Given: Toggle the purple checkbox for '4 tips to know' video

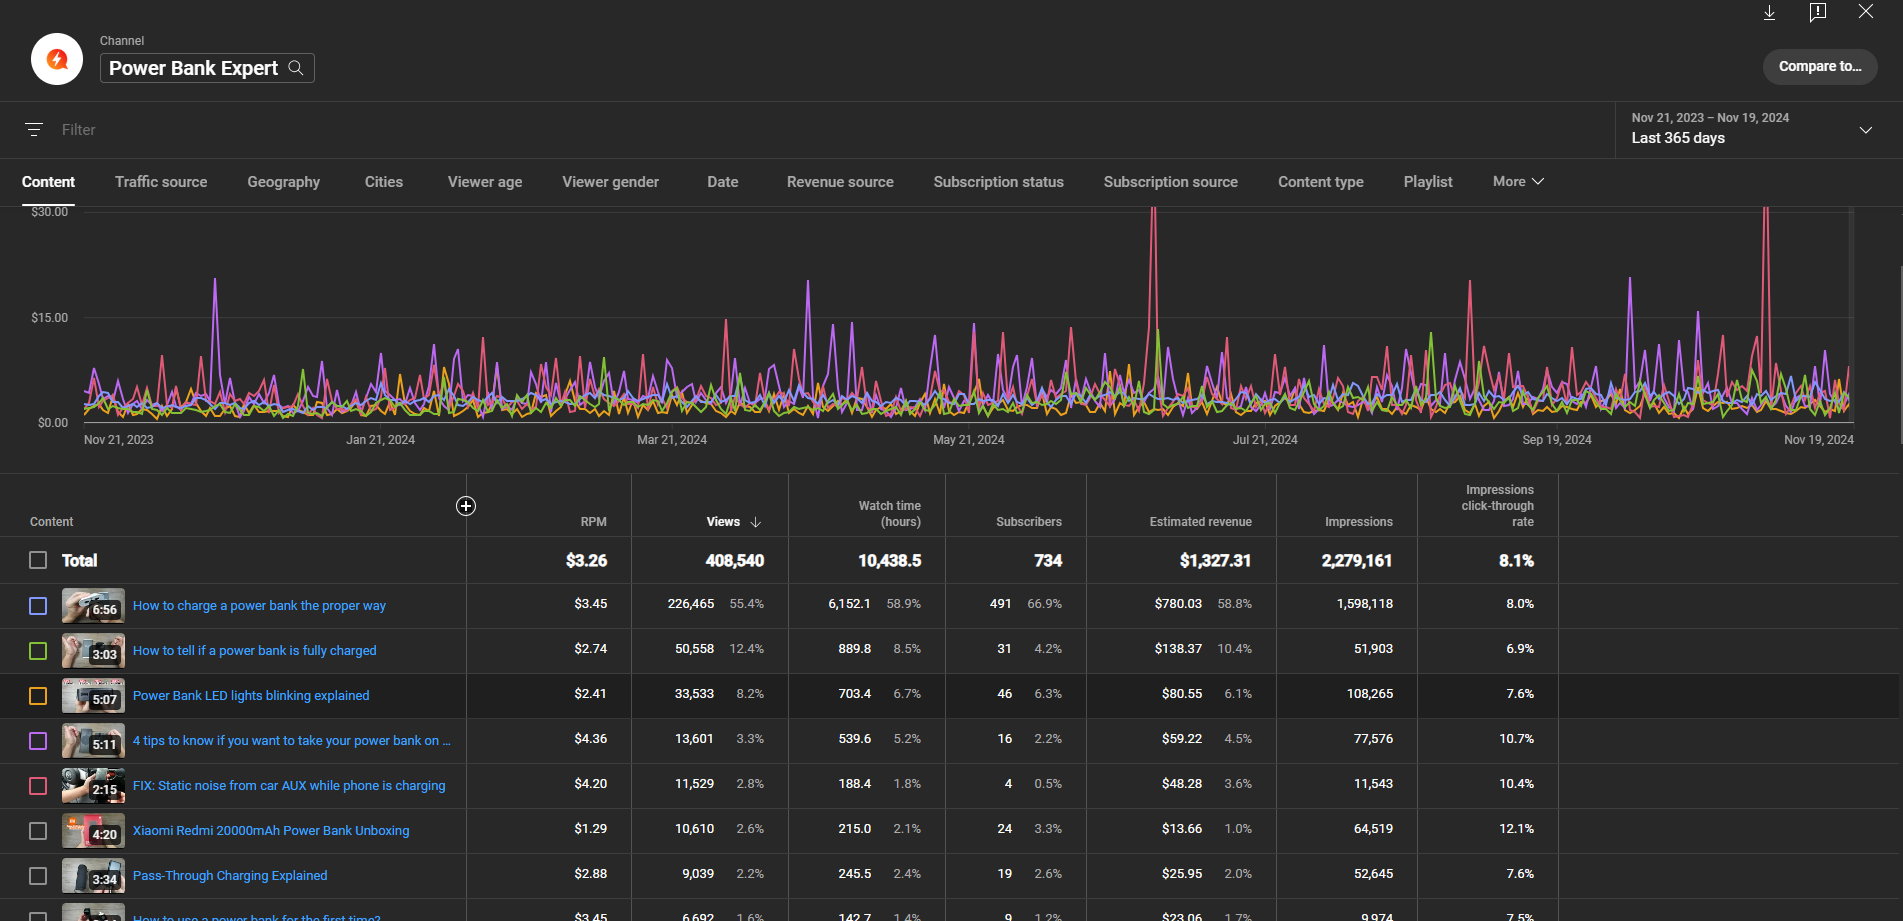Looking at the screenshot, I should click(x=38, y=741).
